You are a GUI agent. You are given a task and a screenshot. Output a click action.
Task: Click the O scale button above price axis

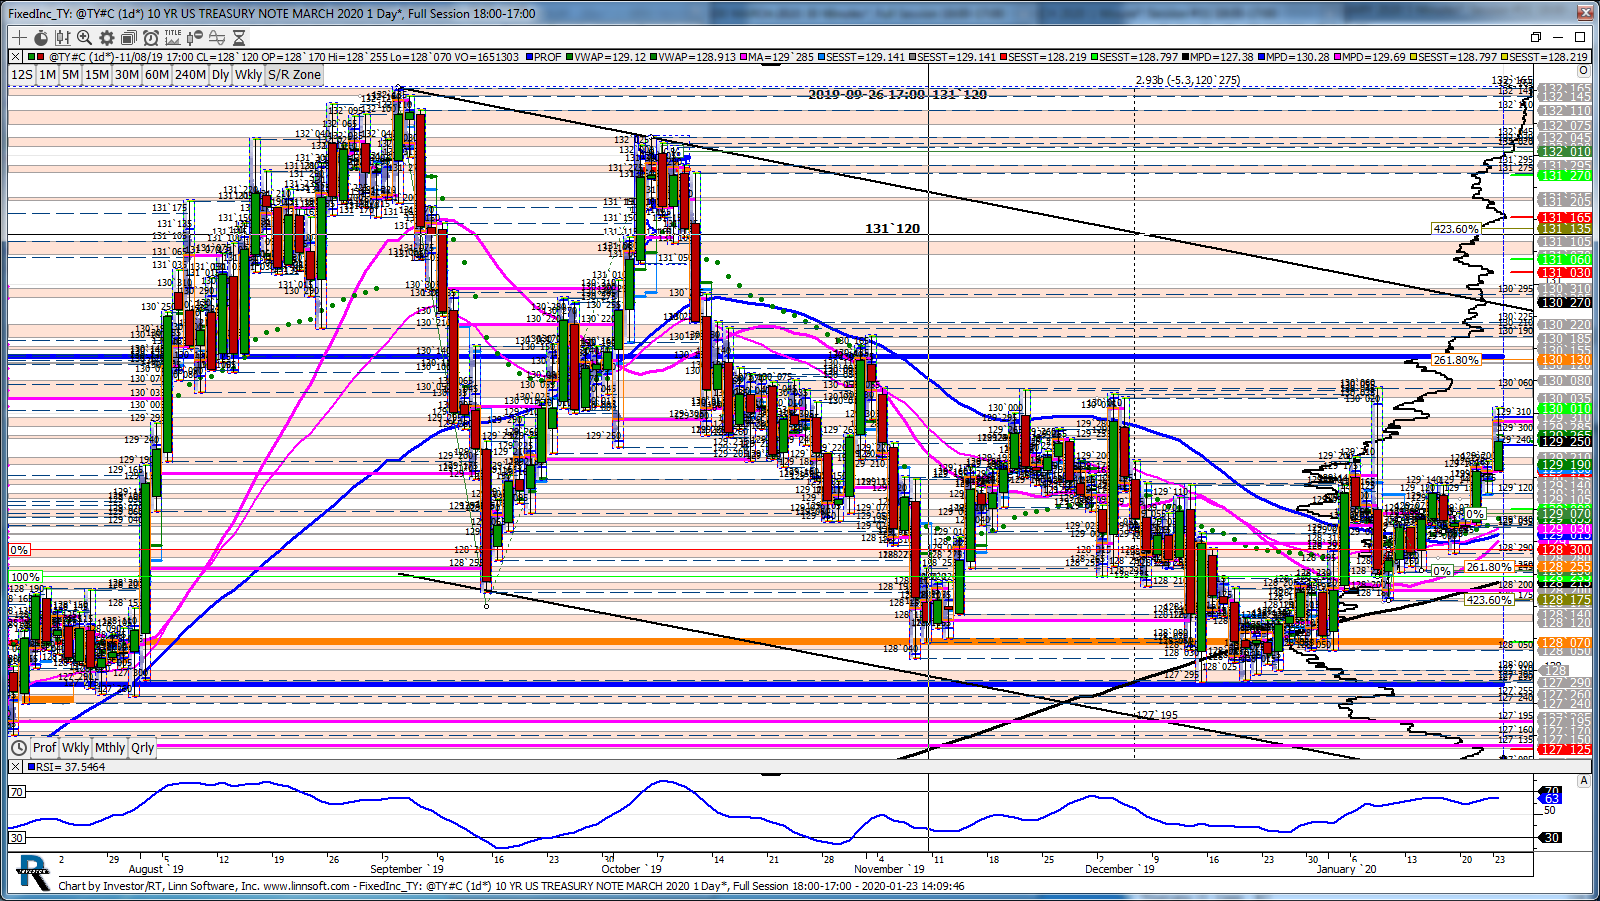coord(1583,71)
